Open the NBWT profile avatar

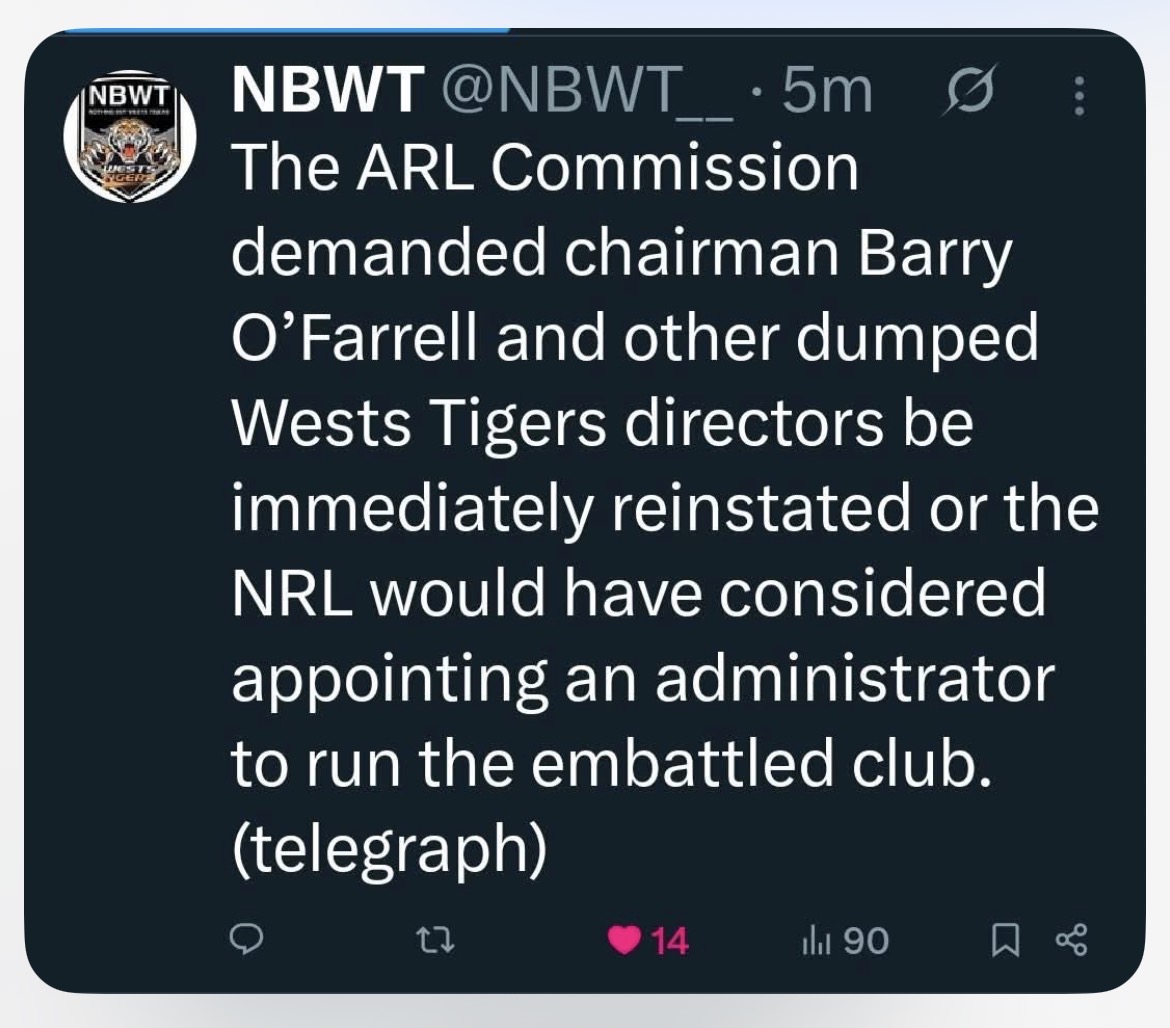pyautogui.click(x=130, y=137)
